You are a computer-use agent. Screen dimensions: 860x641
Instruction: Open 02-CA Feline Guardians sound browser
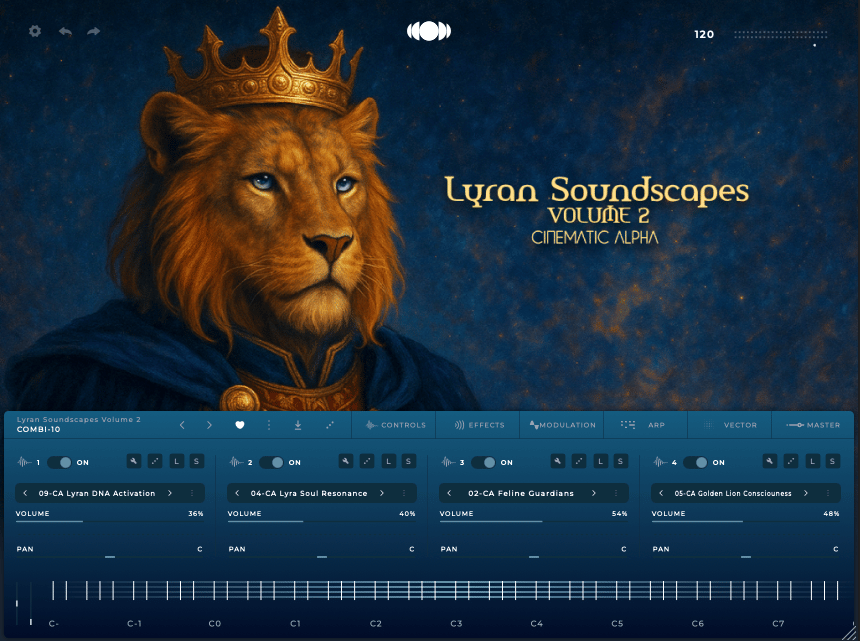[521, 493]
